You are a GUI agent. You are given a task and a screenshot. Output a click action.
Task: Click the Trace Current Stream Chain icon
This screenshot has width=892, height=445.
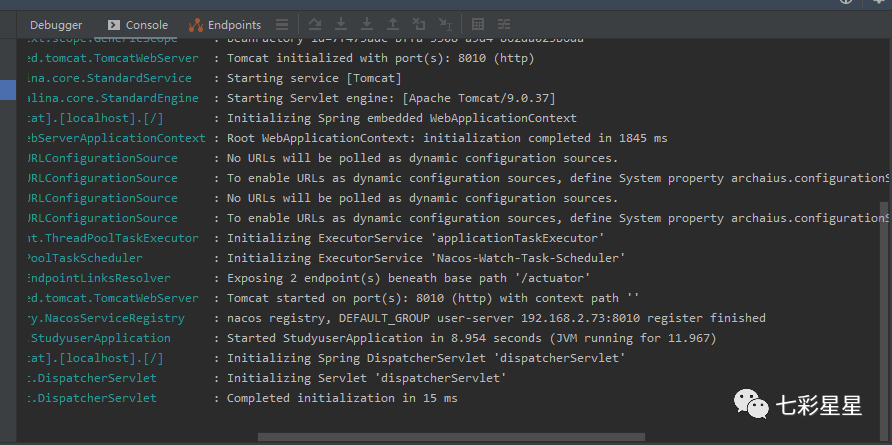coord(504,24)
